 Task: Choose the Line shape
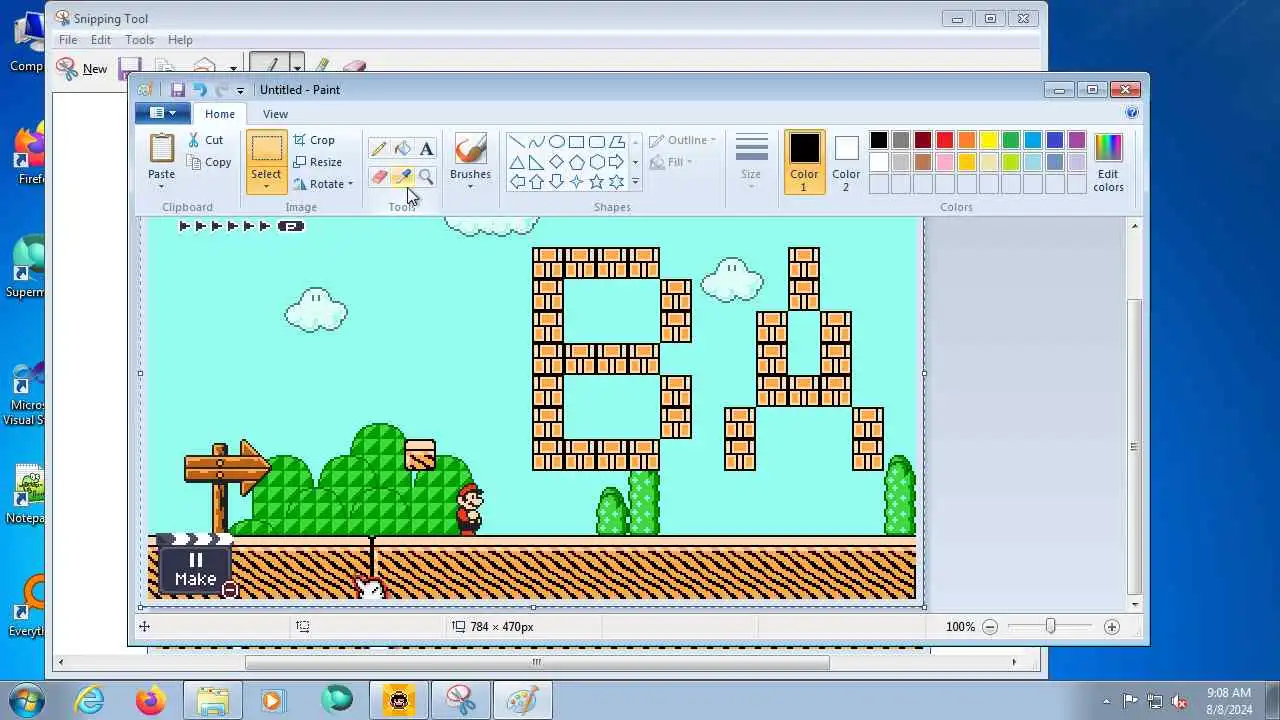[517, 142]
